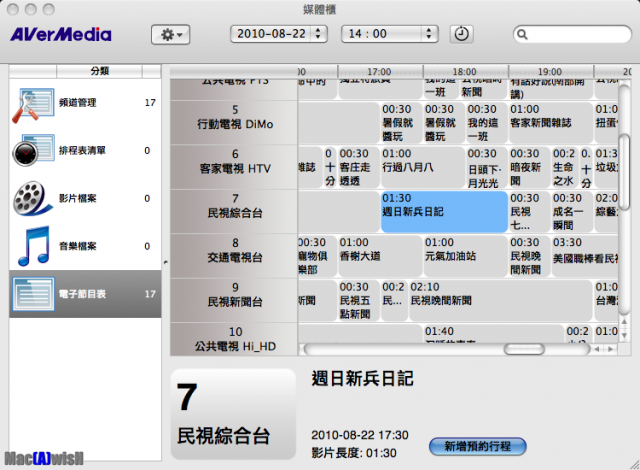Select 排程表清單 schedule list clock icon
Screen dimensions: 640x470
(x=33, y=150)
